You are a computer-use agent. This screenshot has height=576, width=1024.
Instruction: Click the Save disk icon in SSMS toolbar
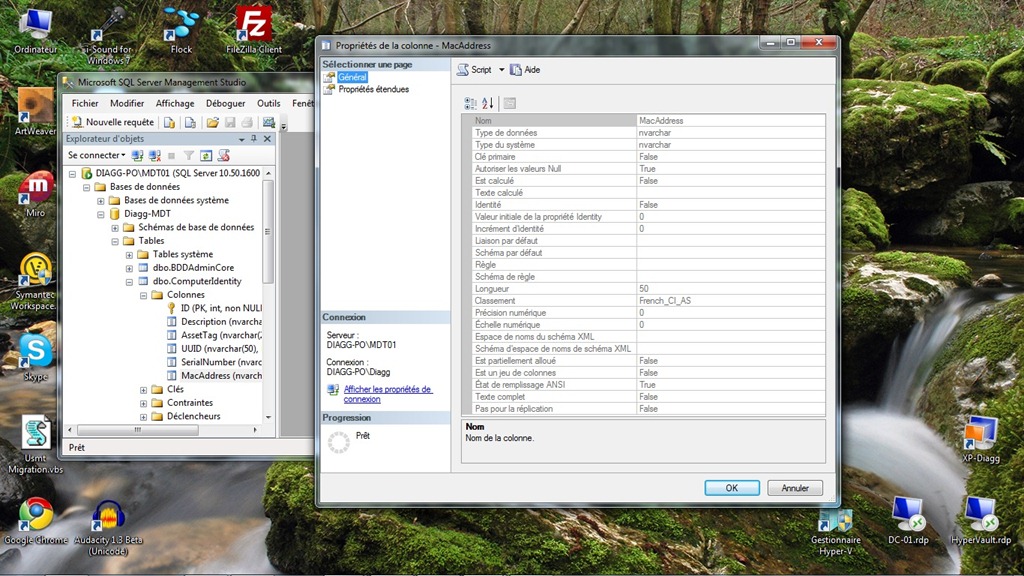[x=230, y=122]
